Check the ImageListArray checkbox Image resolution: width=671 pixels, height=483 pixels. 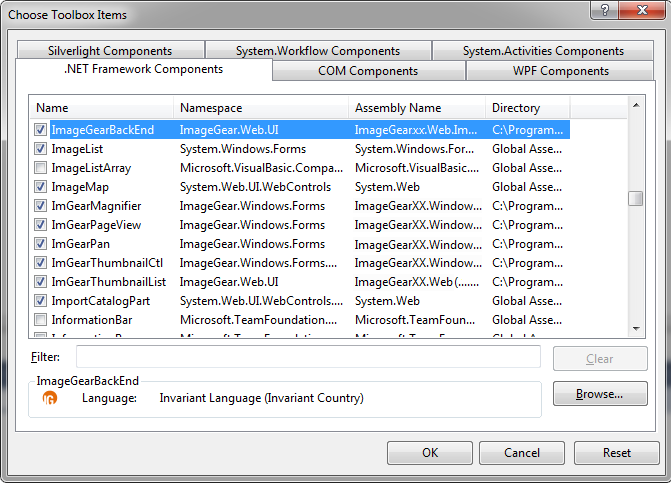coord(41,168)
